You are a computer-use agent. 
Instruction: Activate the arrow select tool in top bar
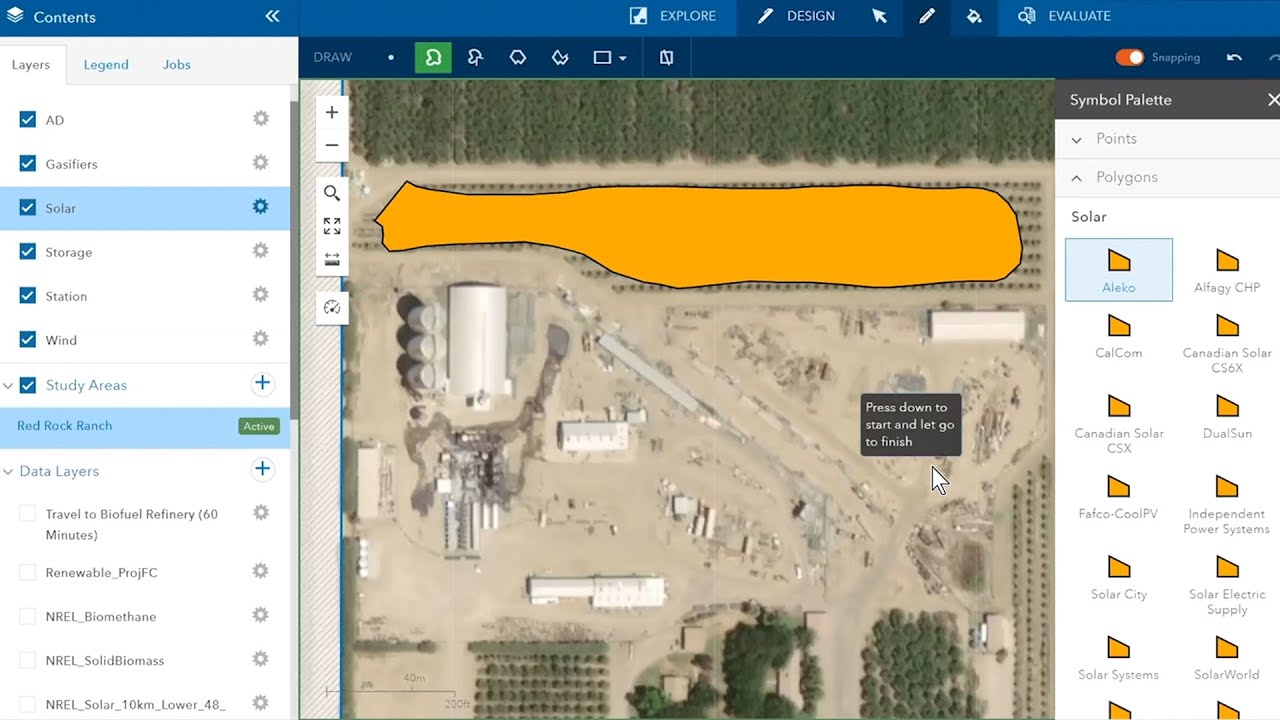(879, 16)
